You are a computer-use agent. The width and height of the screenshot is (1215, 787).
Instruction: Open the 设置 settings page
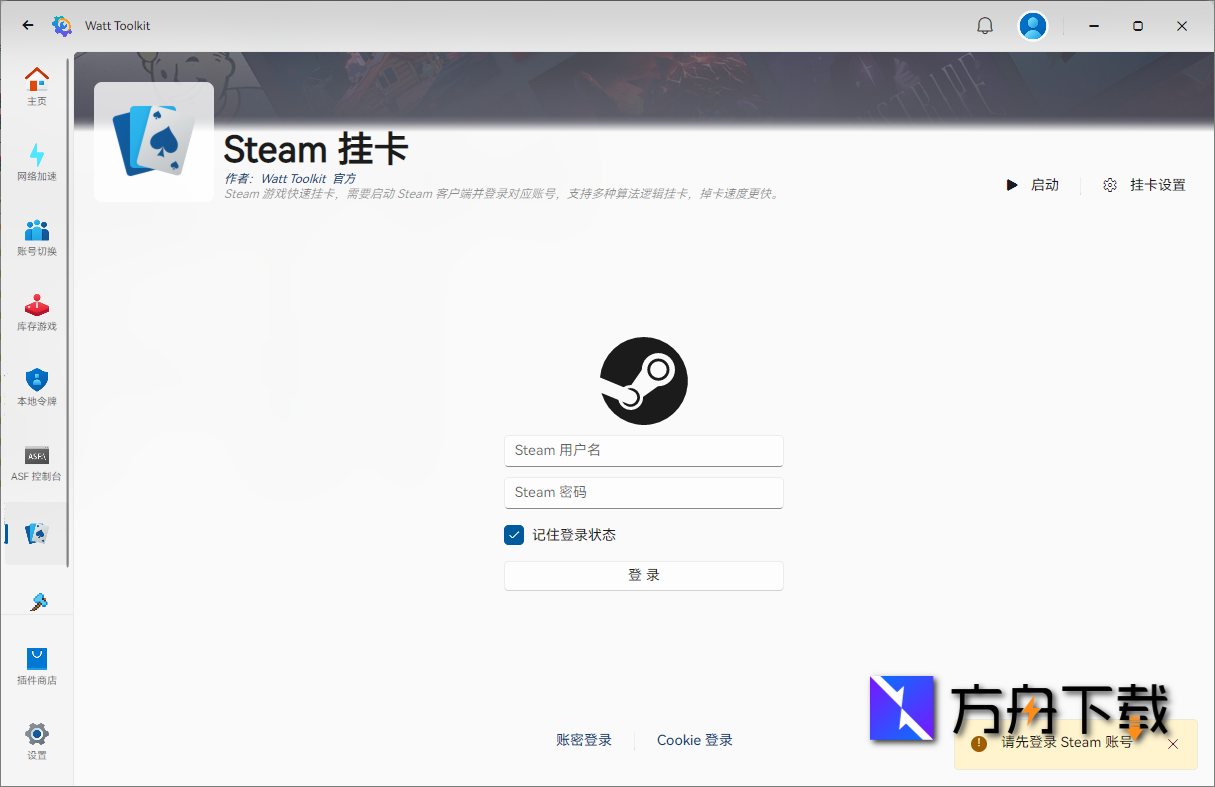click(x=37, y=740)
